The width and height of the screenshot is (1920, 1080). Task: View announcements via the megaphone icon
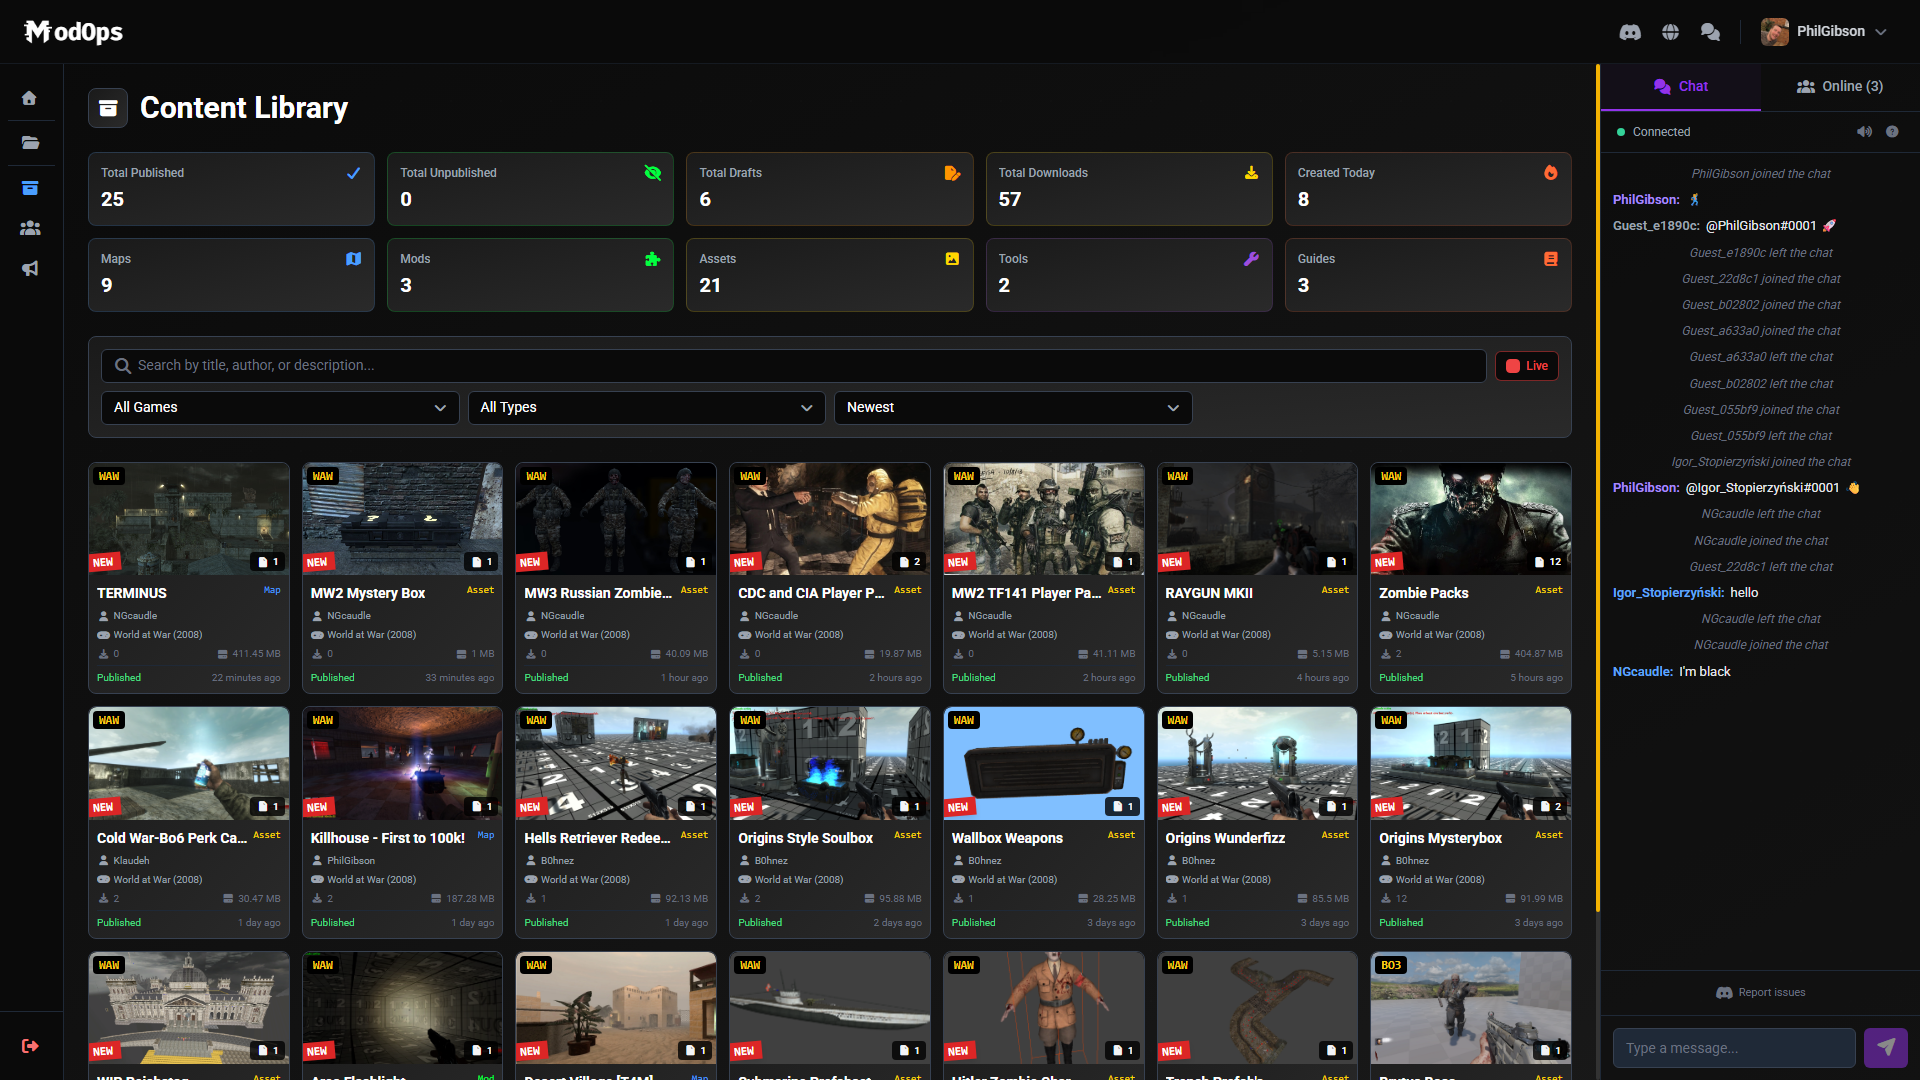tap(30, 268)
